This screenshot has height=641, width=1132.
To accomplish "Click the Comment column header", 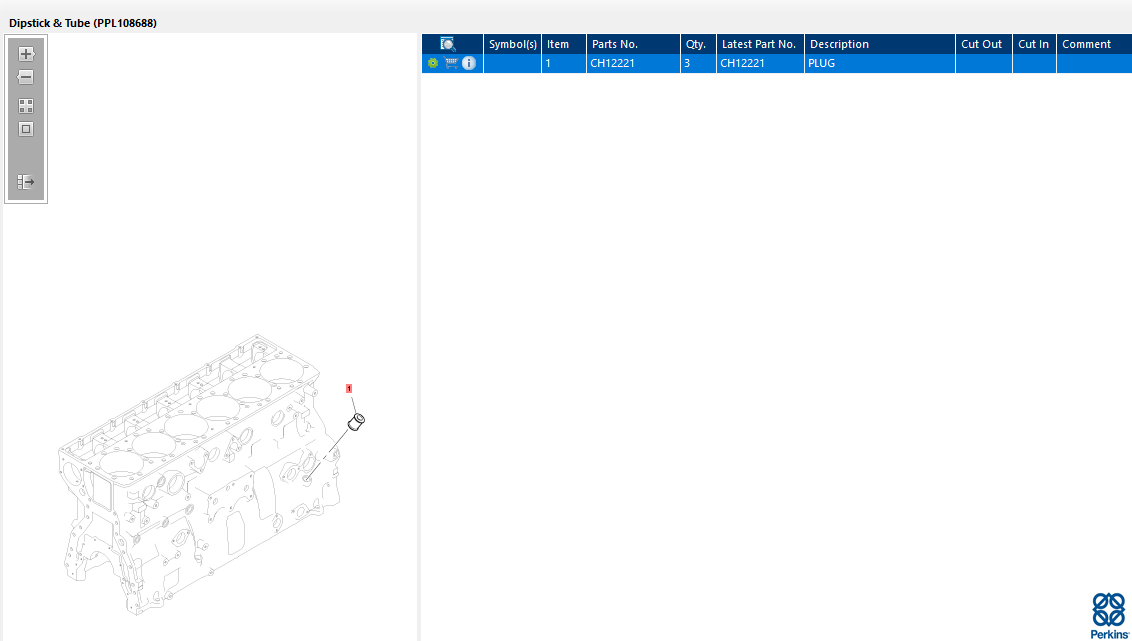I will pyautogui.click(x=1094, y=44).
